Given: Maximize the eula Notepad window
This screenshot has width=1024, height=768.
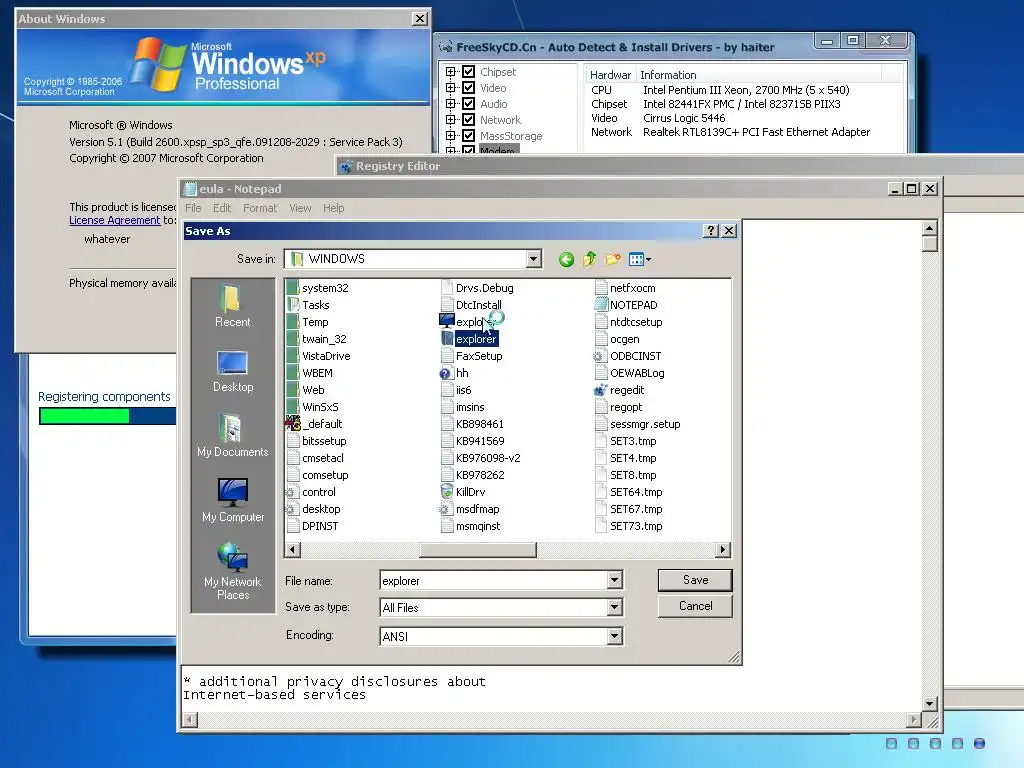Looking at the screenshot, I should coord(912,189).
